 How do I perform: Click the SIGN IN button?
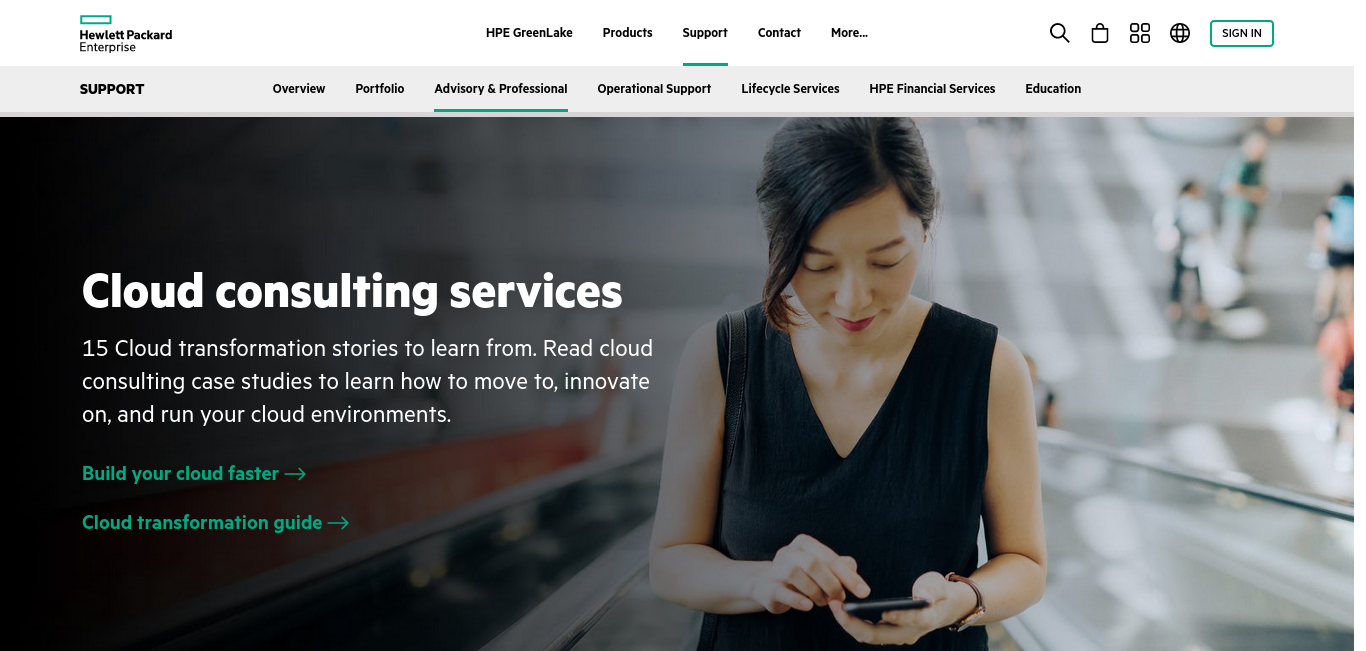(x=1242, y=33)
